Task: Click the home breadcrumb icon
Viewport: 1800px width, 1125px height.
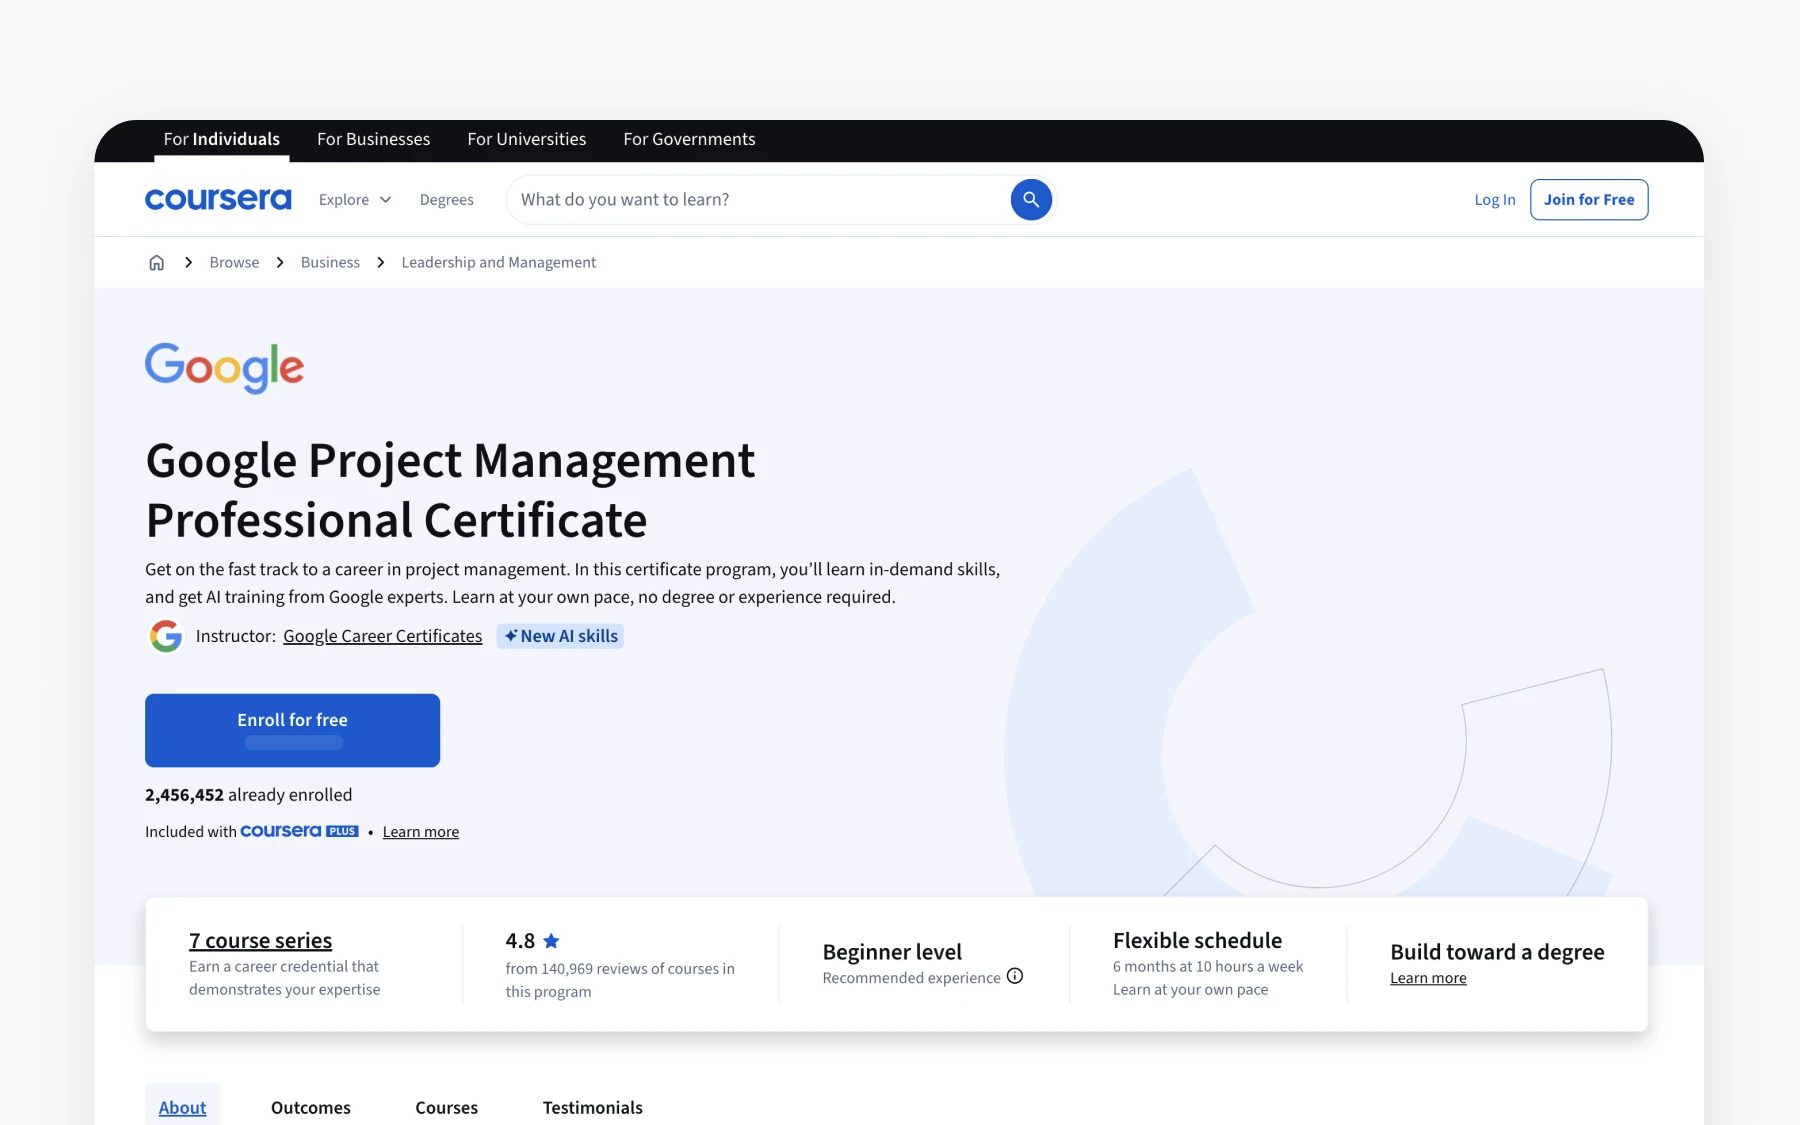Action: tap(157, 262)
